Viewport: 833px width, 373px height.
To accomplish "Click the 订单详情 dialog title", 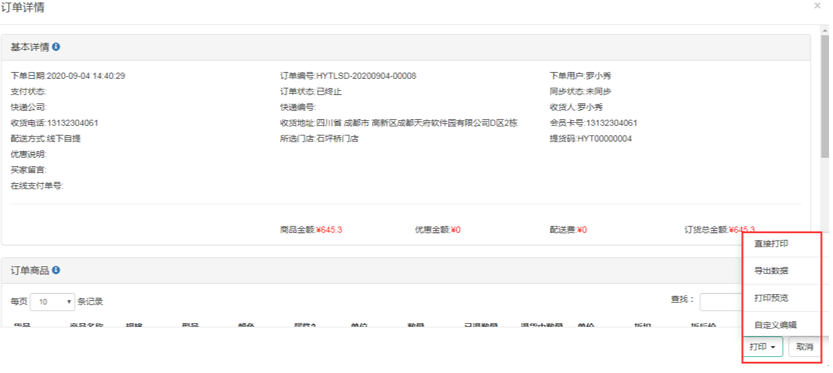I will click(22, 7).
